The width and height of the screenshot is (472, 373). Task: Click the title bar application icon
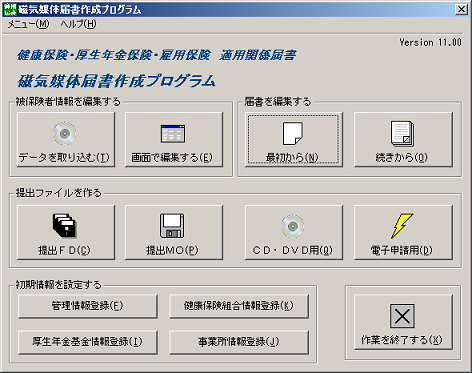click(x=9, y=10)
